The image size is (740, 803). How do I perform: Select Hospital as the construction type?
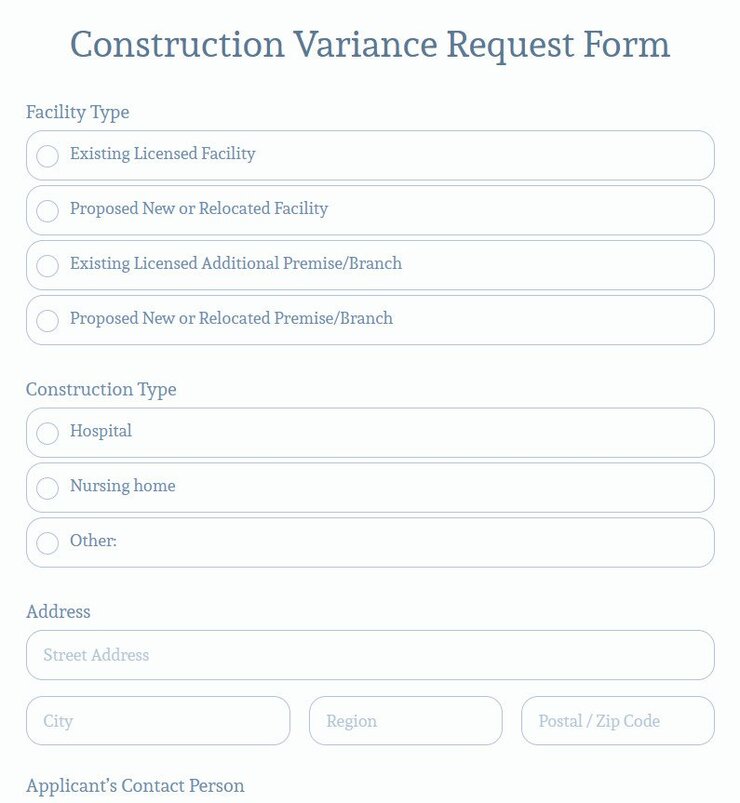pyautogui.click(x=47, y=433)
